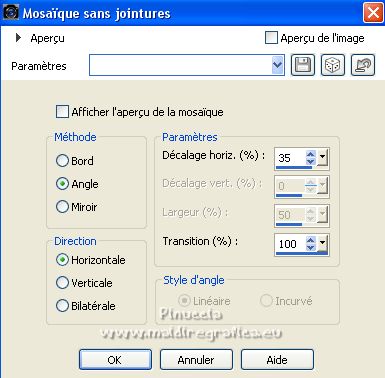Expand the Aperçu disclosure triangle
Screen dimensions: 385x378
pos(19,38)
